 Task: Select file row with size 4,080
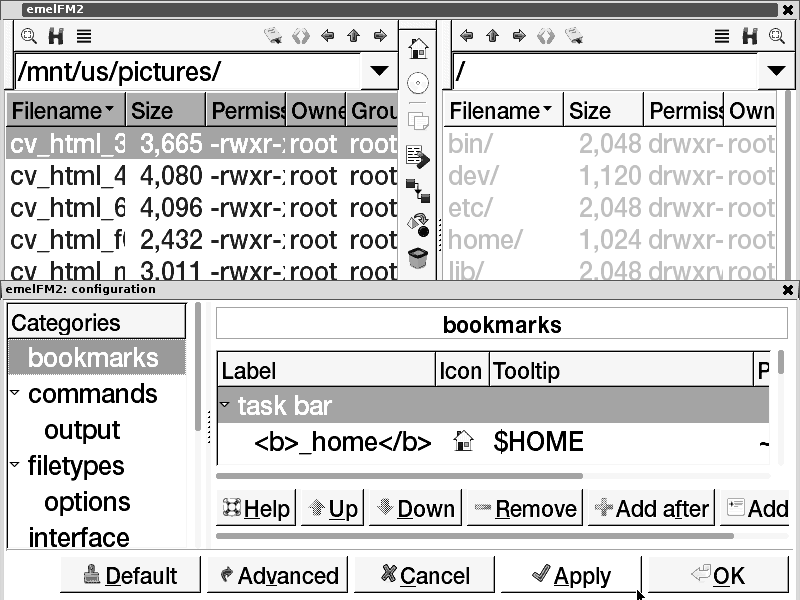tap(202, 176)
